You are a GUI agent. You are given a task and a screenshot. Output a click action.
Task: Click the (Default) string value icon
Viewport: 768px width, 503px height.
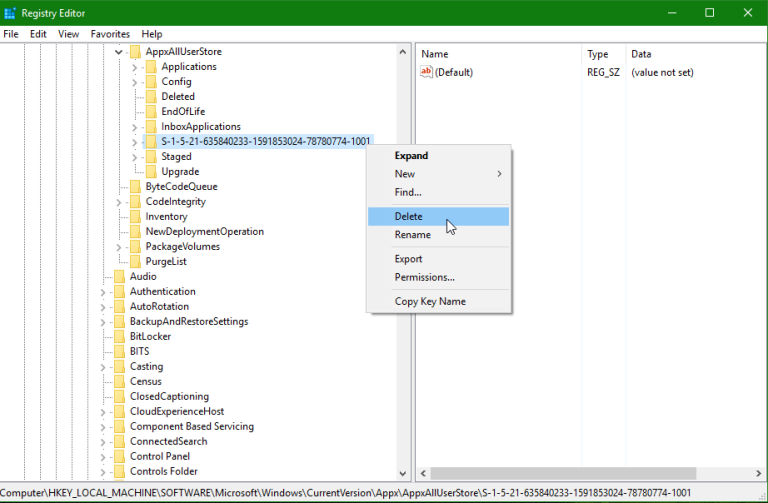(x=427, y=72)
